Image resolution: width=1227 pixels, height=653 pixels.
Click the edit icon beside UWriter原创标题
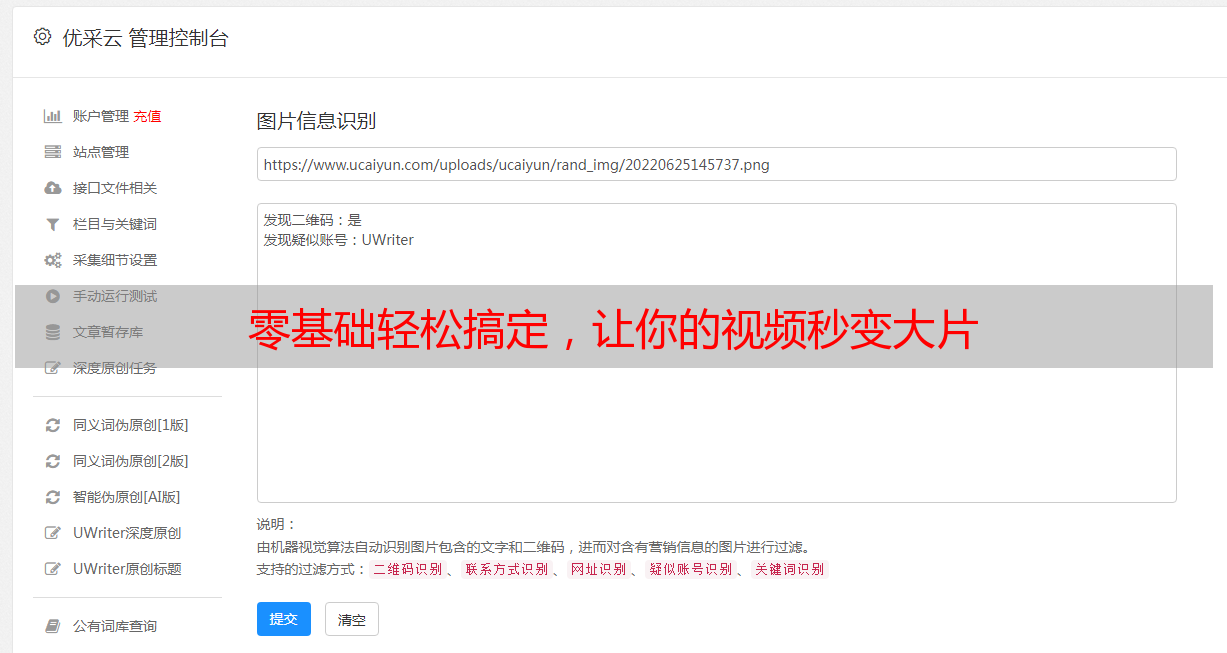tap(53, 569)
